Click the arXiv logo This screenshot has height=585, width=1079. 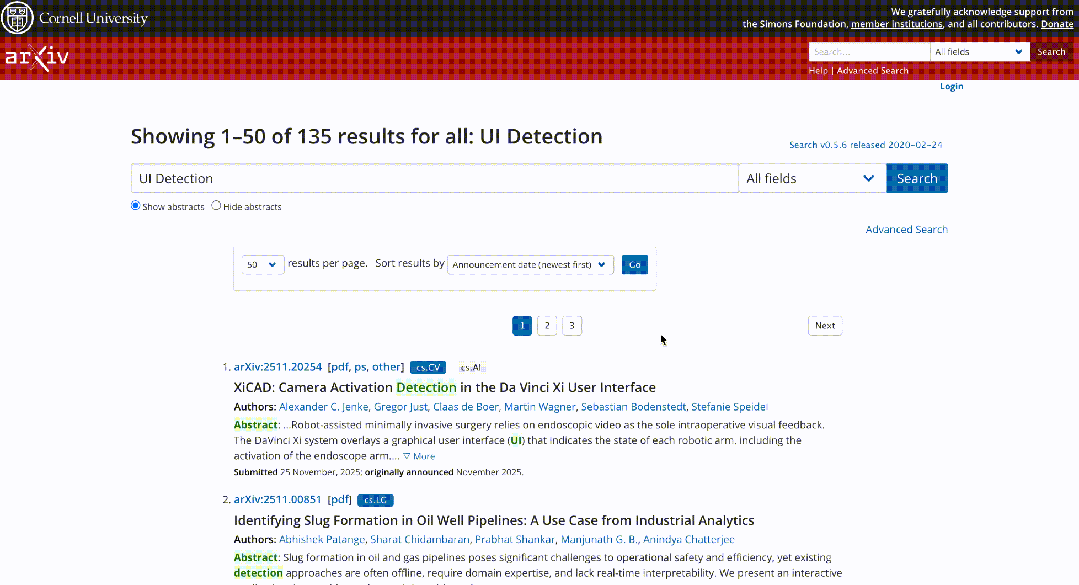tap(37, 57)
